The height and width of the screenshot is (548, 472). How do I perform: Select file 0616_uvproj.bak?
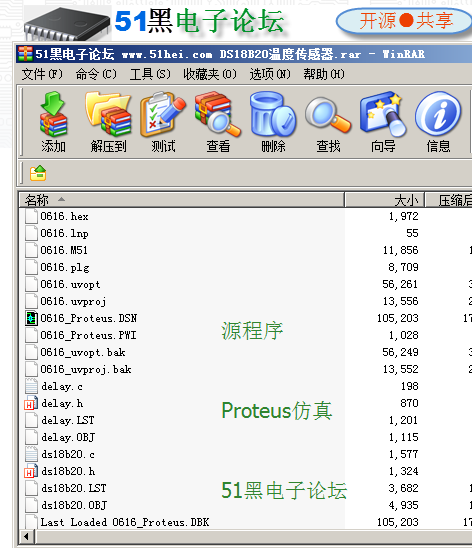click(x=86, y=369)
